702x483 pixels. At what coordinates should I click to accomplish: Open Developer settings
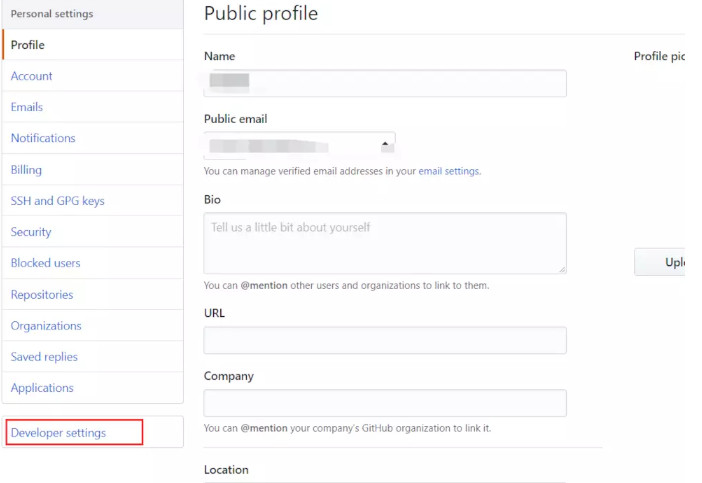click(x=58, y=433)
